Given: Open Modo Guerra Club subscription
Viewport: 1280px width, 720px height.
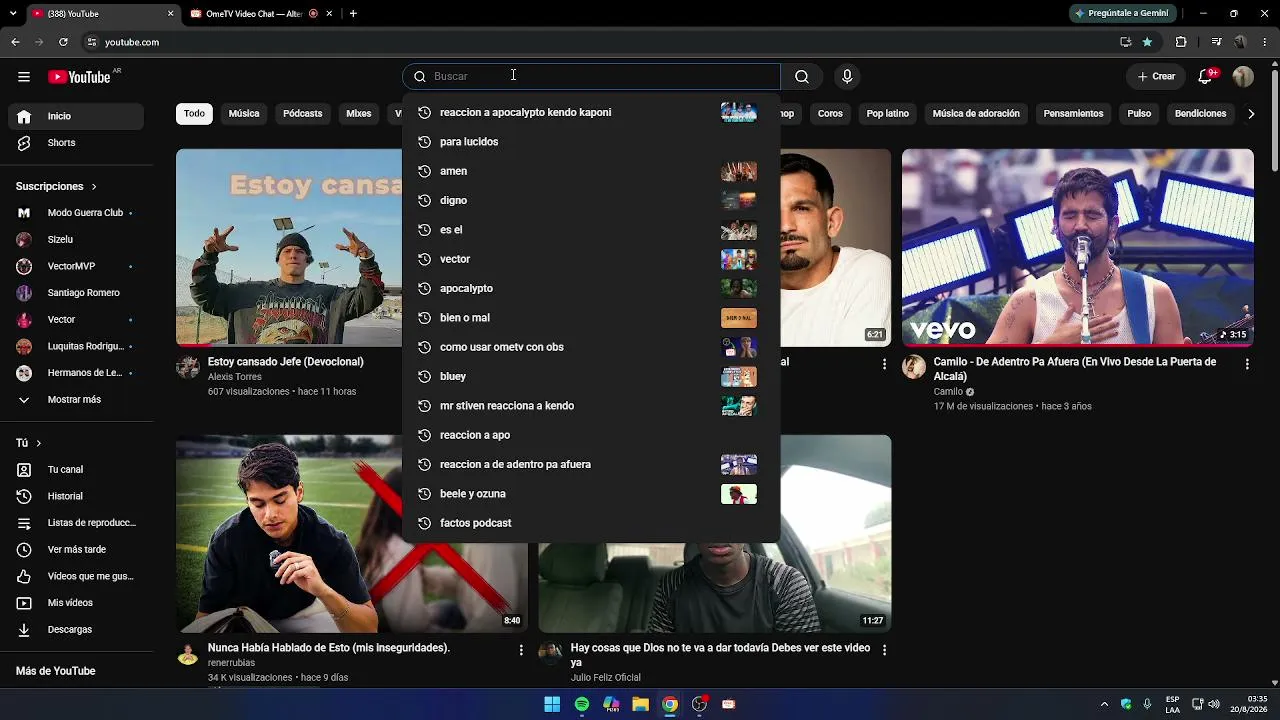Looking at the screenshot, I should (76, 213).
